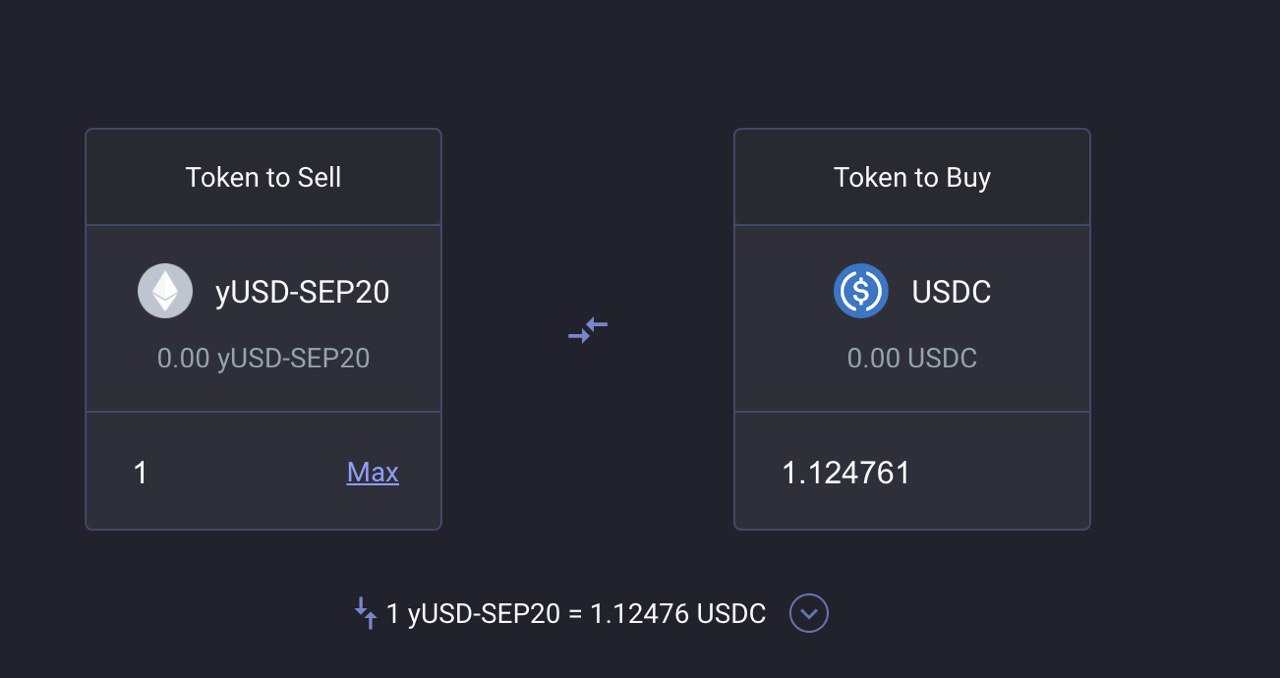
Task: Click the 1 yUSD-SEP20 = 1.12476 USDC rate
Action: 576,614
